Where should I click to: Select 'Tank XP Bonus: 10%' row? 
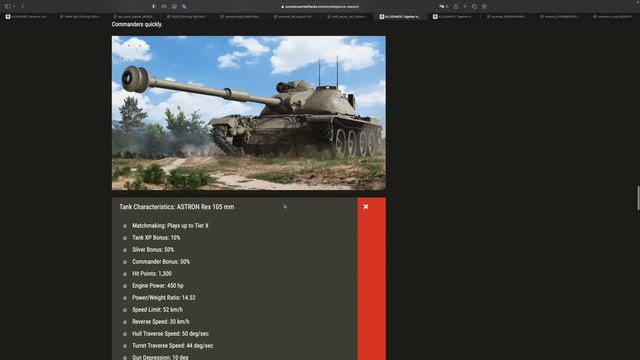156,238
